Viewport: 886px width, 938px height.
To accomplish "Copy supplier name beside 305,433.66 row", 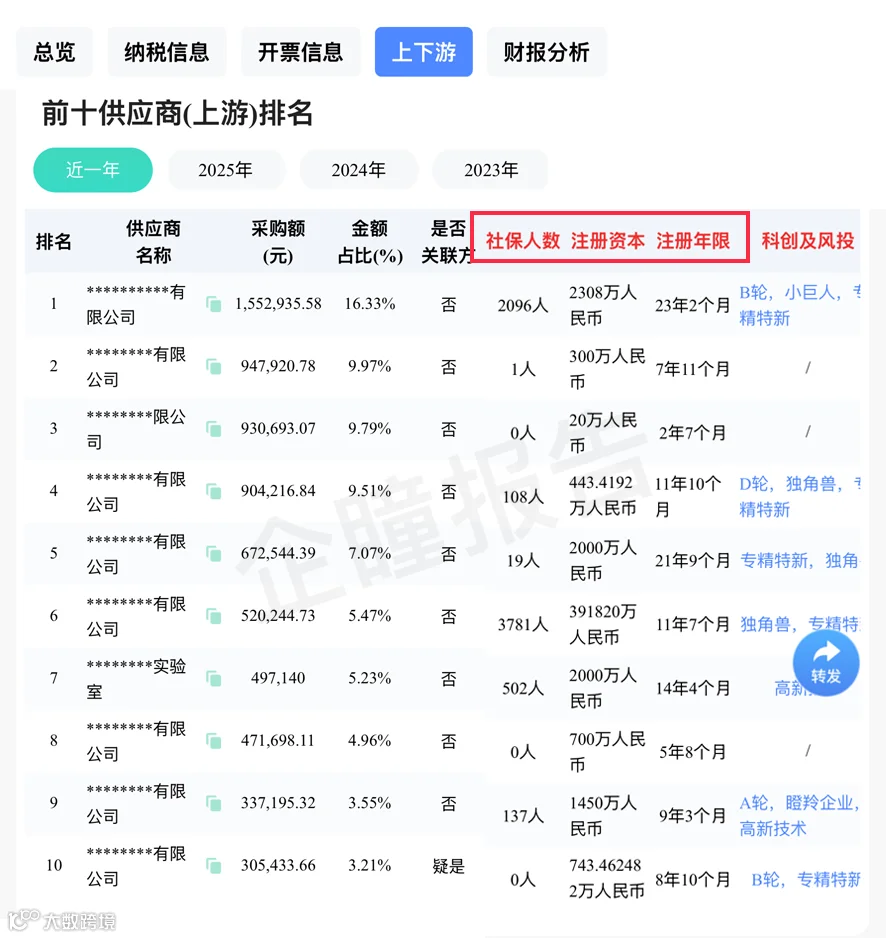I will coord(214,866).
